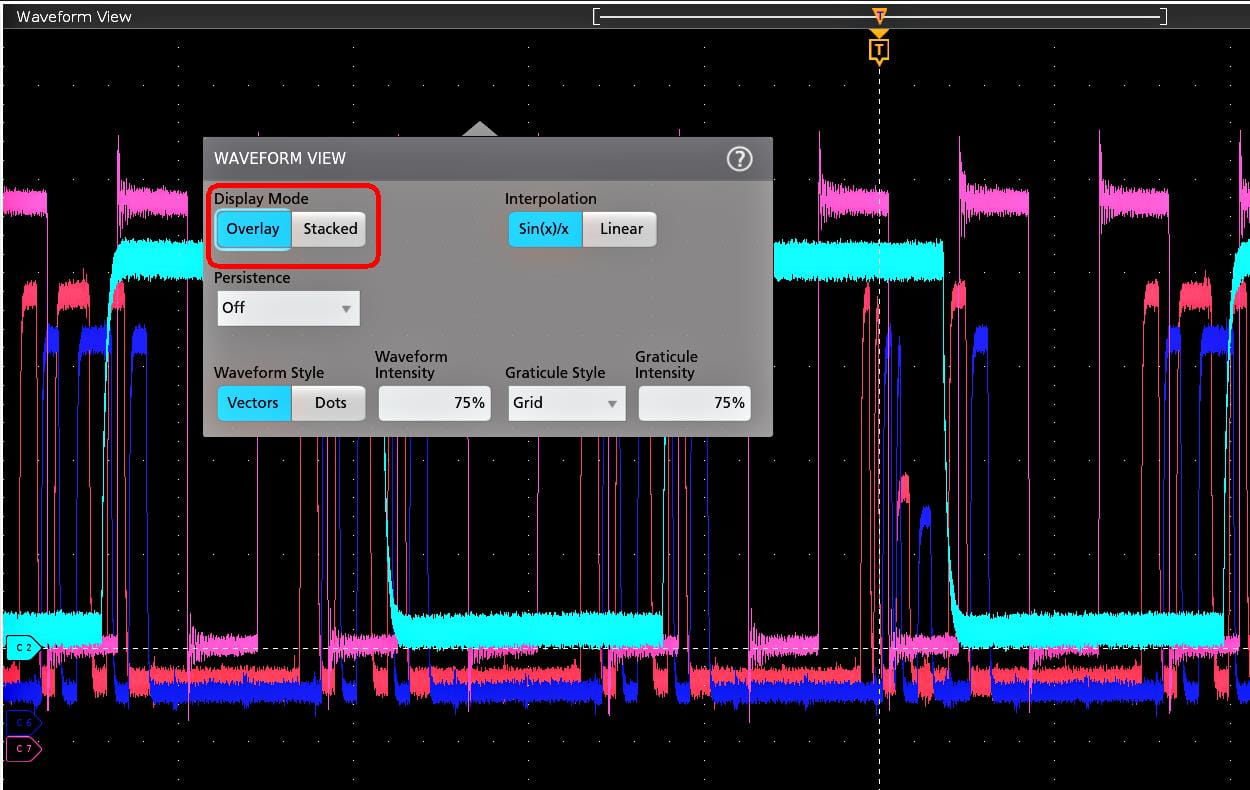
Task: Select Sin(x)/x interpolation
Action: click(x=544, y=229)
